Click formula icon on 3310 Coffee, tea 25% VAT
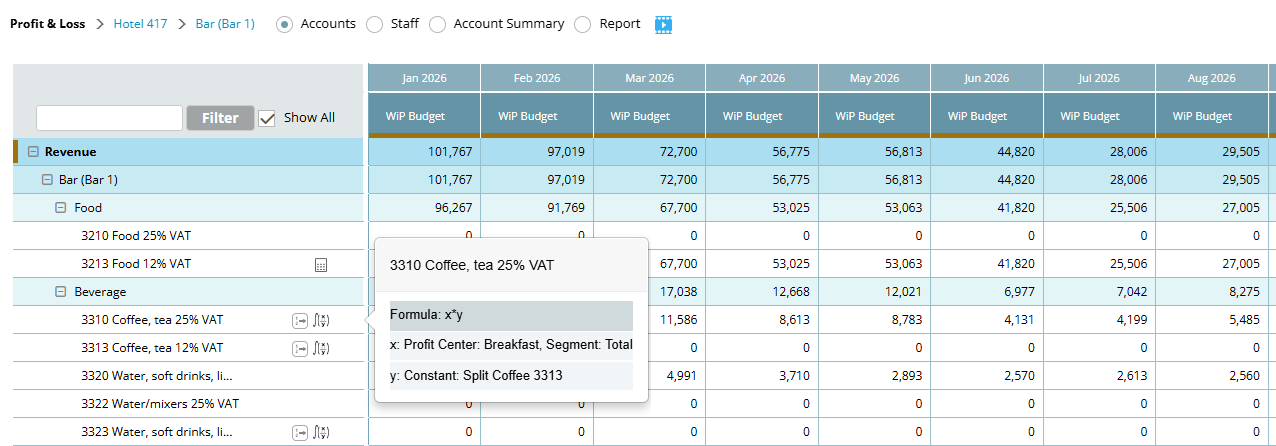The height and width of the screenshot is (446, 1276). coord(322,320)
